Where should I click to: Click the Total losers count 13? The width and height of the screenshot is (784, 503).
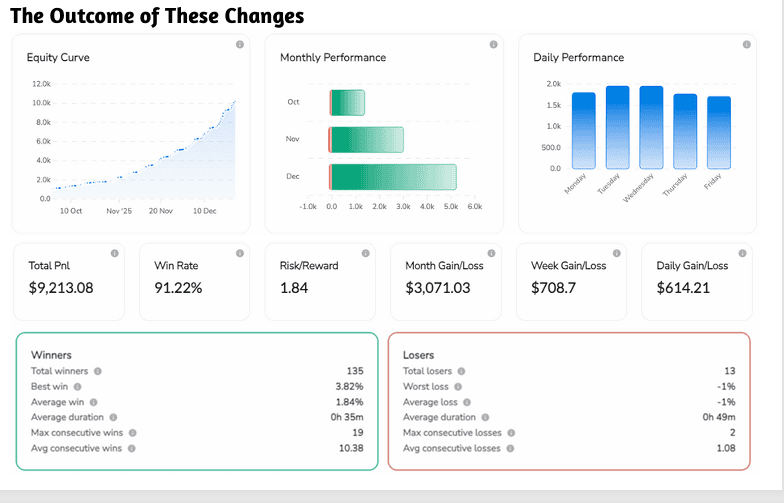(x=730, y=371)
